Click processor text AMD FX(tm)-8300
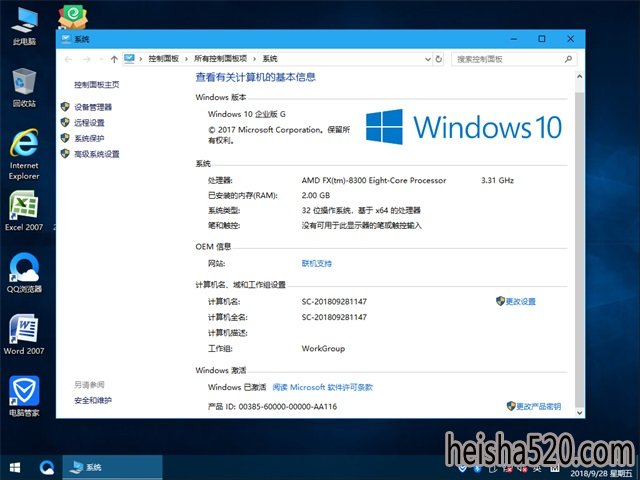Viewport: 640px width, 480px height. click(x=373, y=180)
